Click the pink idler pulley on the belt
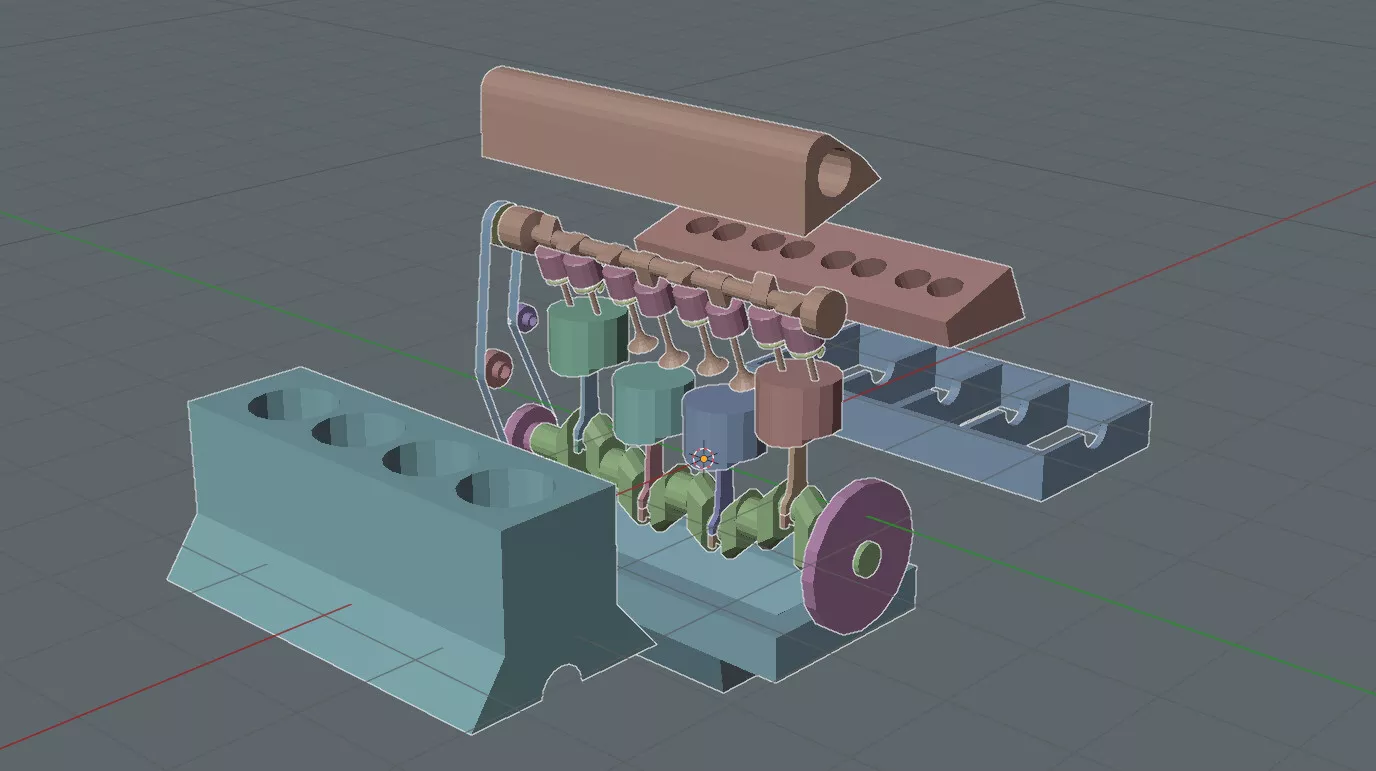Viewport: 1376px width, 771px height. (497, 368)
